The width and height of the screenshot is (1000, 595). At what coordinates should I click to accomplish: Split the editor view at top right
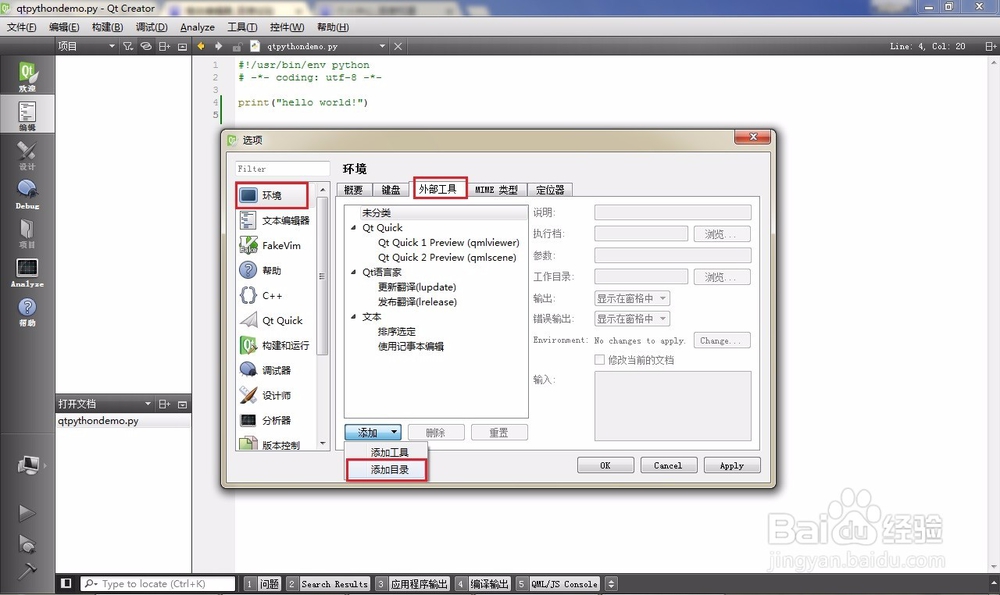click(x=990, y=46)
